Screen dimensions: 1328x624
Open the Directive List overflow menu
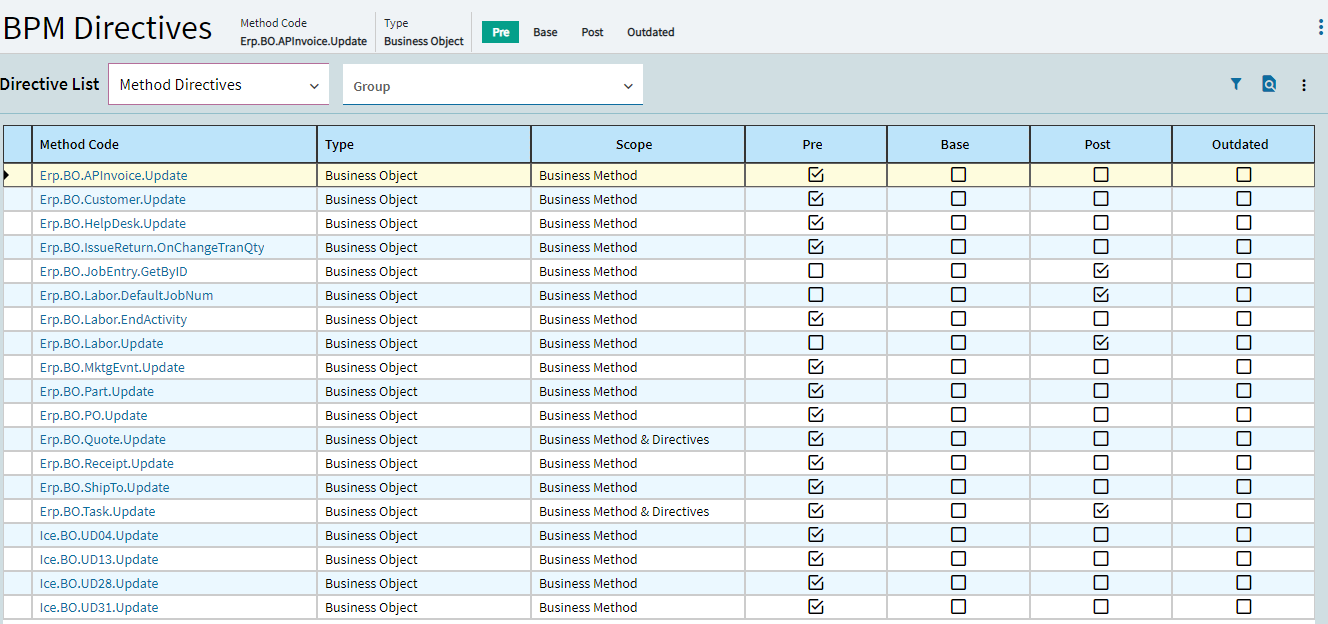pyautogui.click(x=1304, y=86)
